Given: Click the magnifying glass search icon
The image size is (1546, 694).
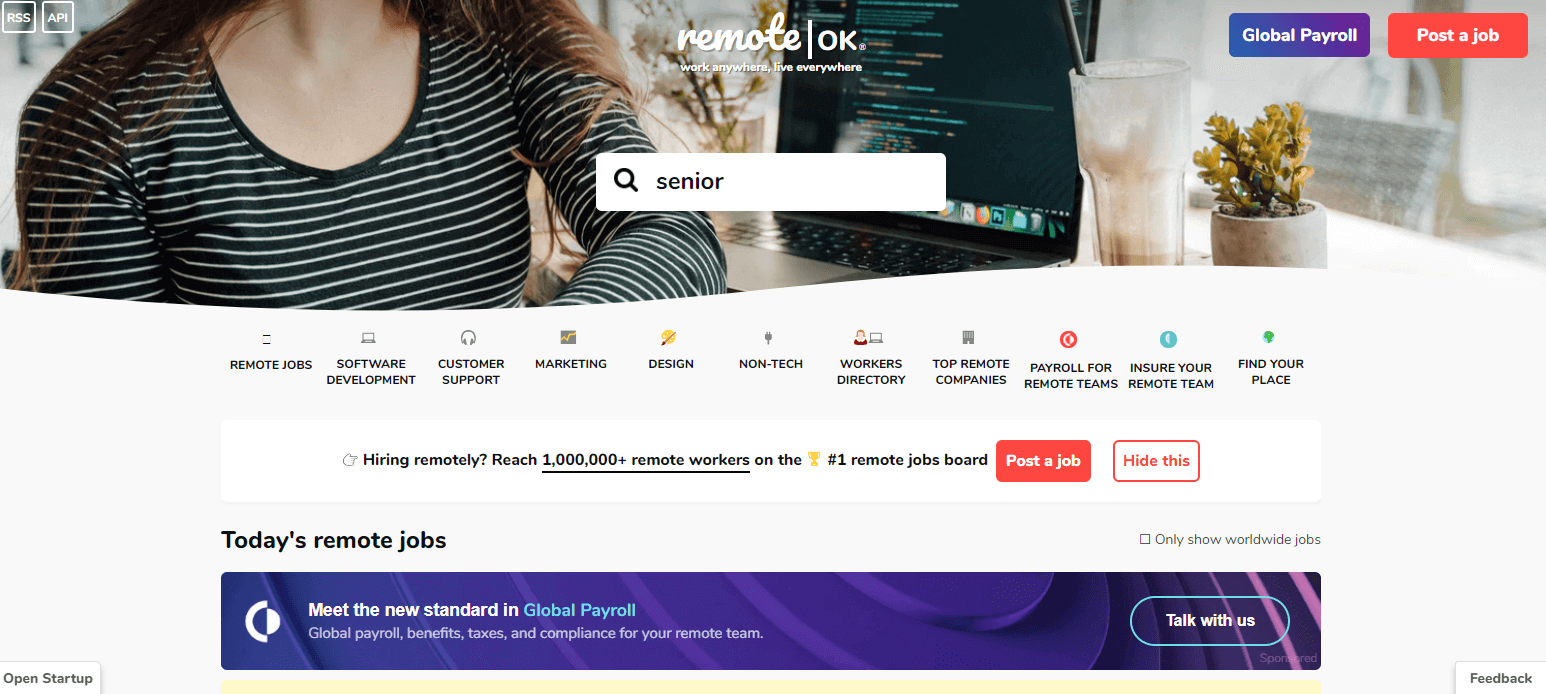Looking at the screenshot, I should pyautogui.click(x=626, y=181).
